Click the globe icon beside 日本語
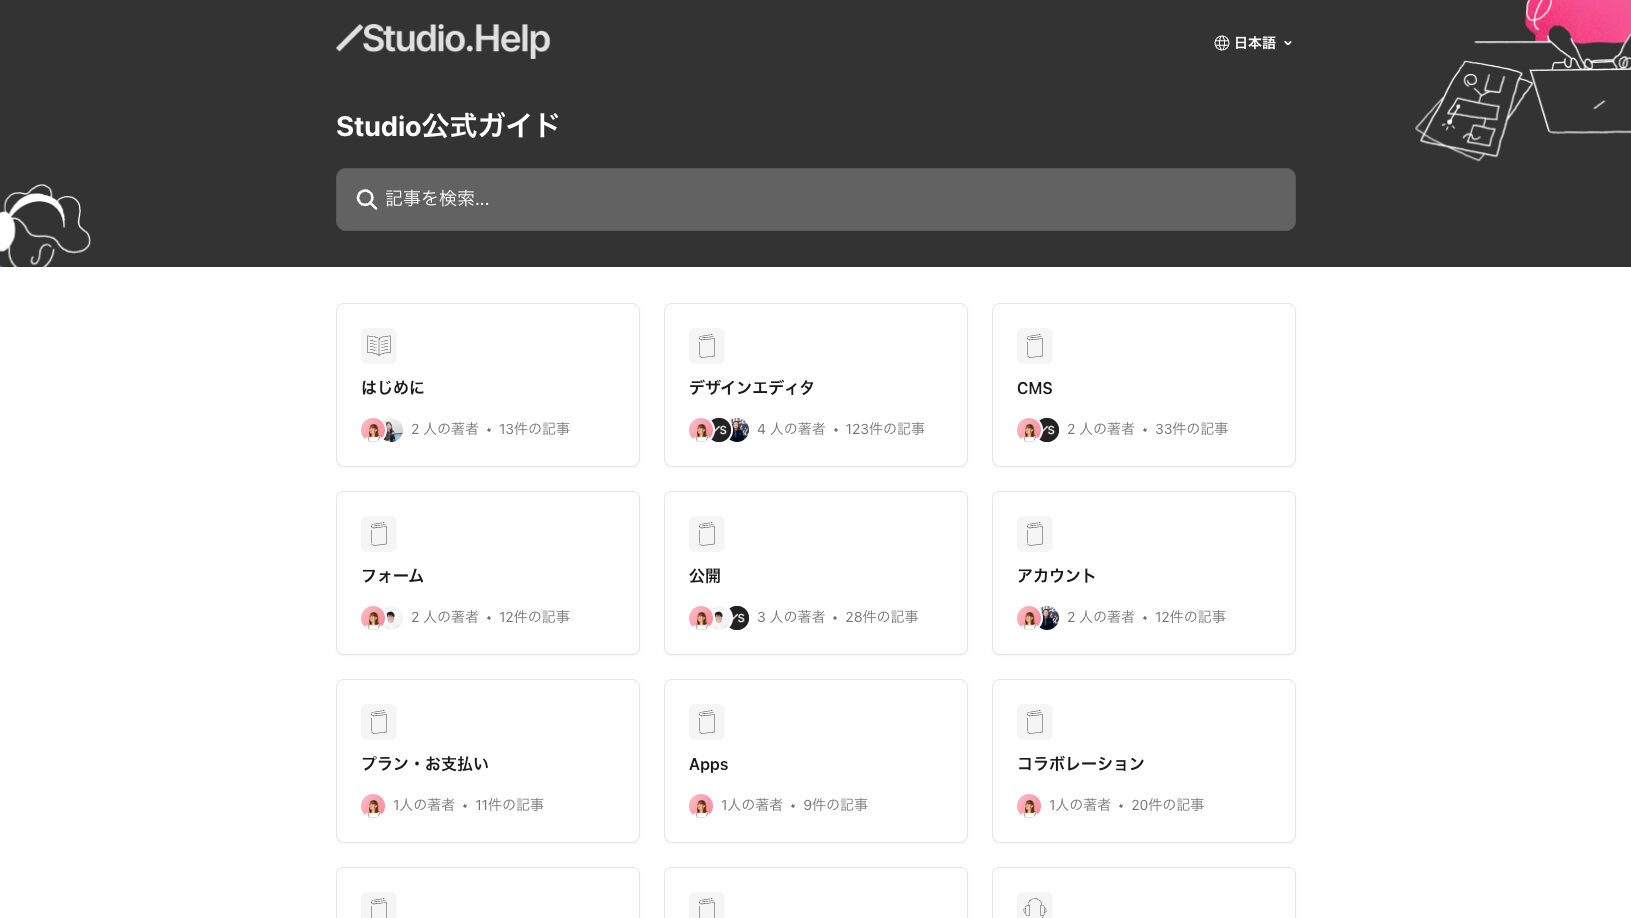Image resolution: width=1631 pixels, height=918 pixels. coord(1221,43)
